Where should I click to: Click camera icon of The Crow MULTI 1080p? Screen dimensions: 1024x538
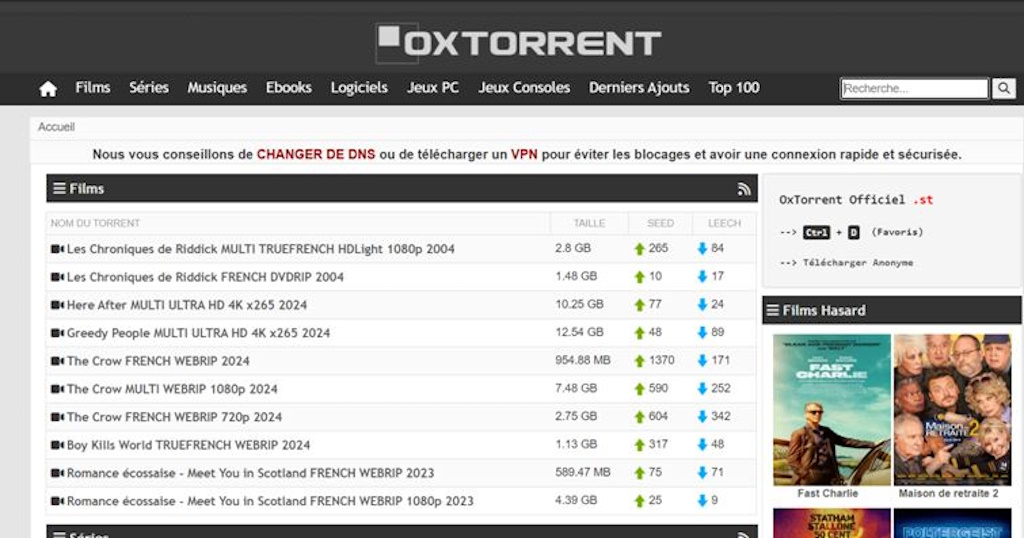(x=57, y=389)
